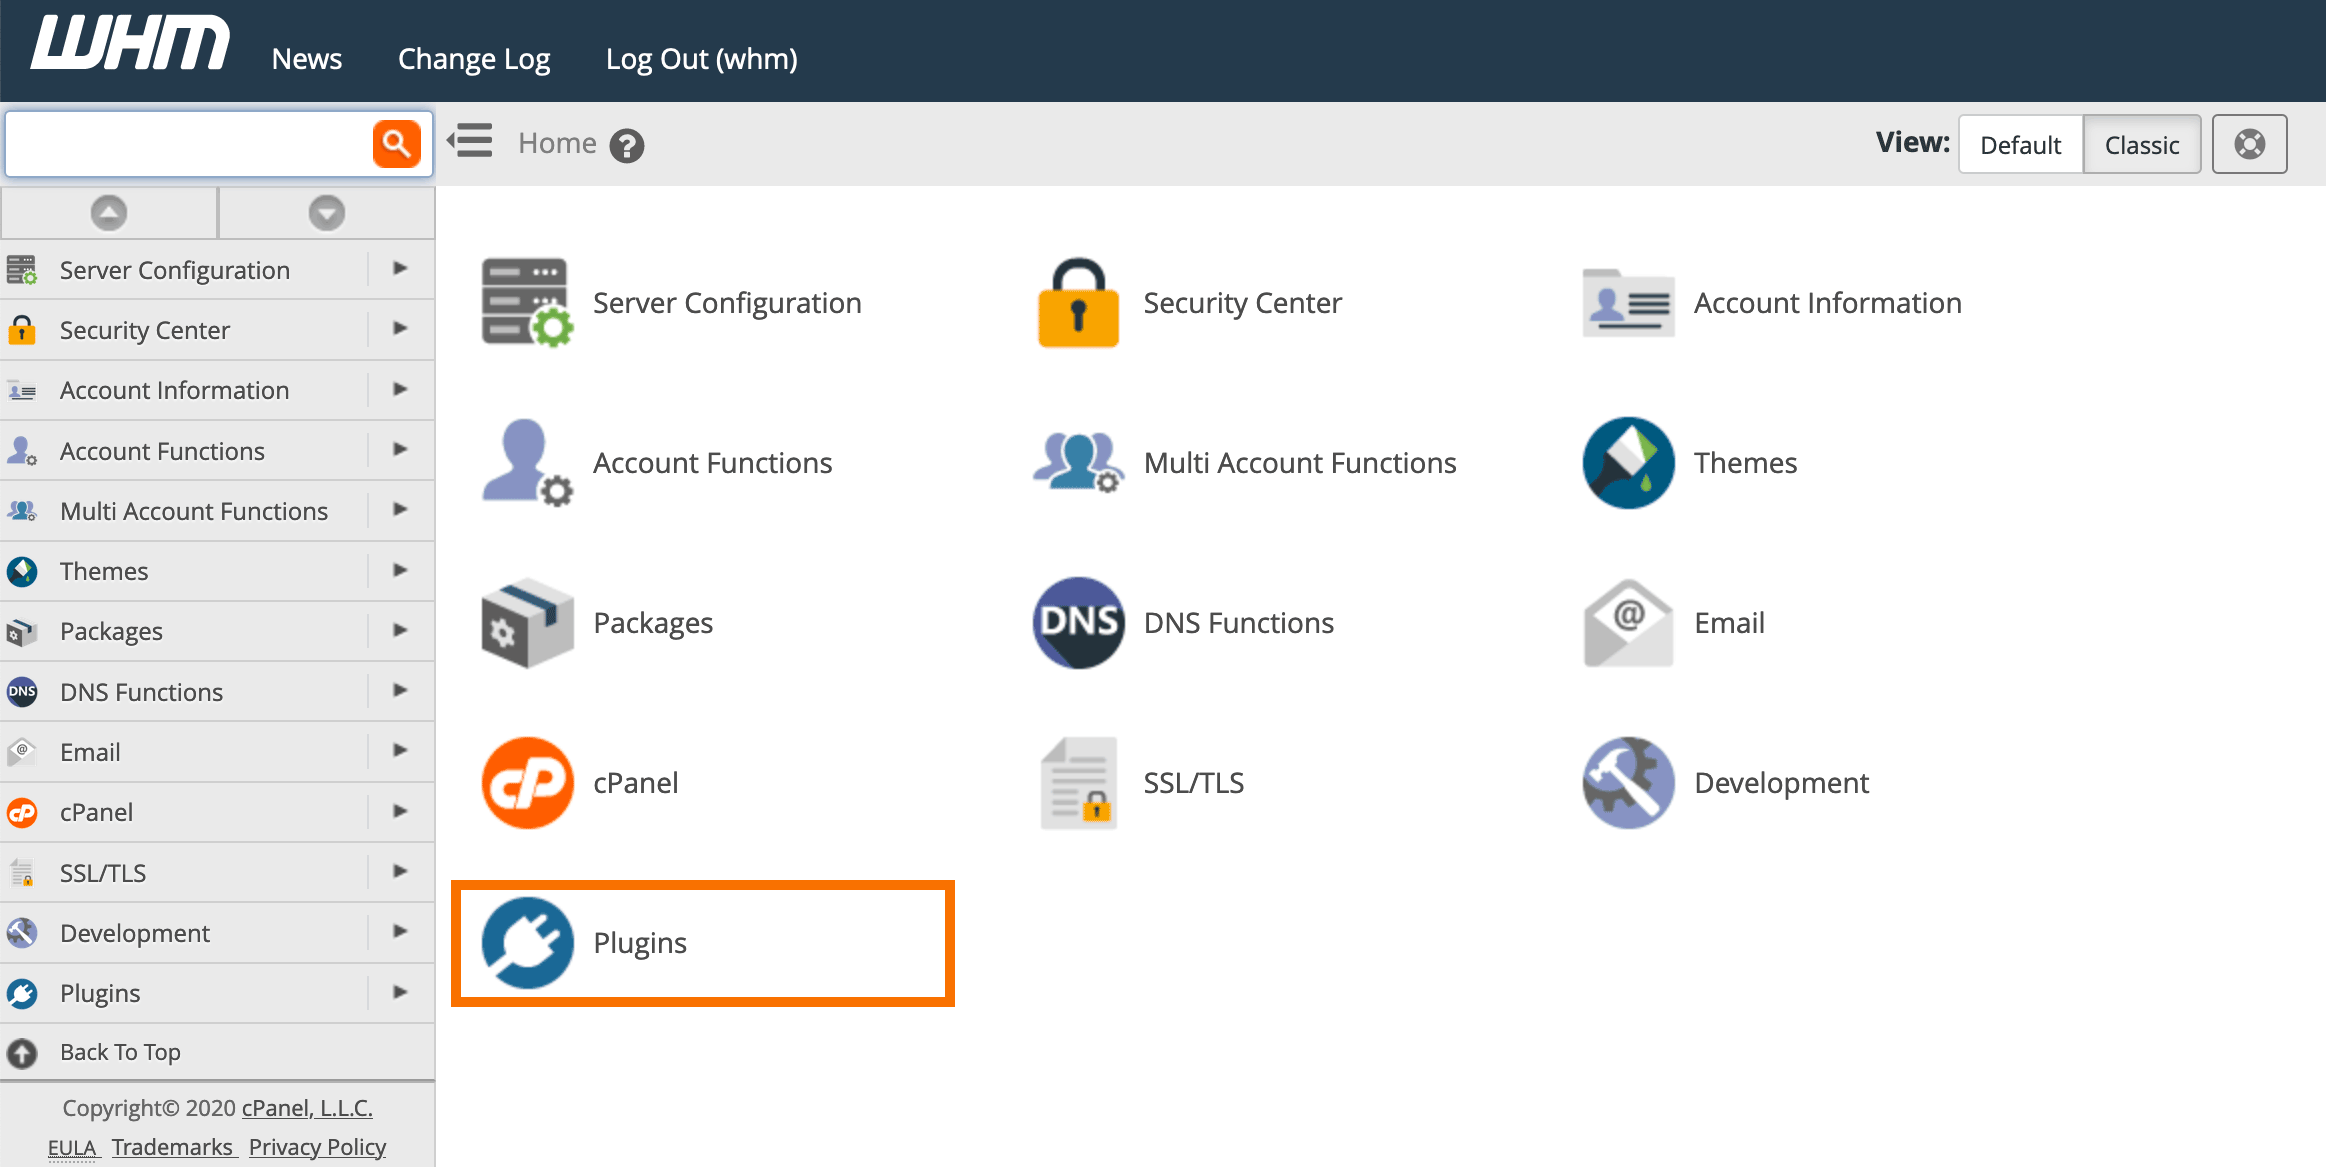Expand the sidebar SSL/TLS arrow
This screenshot has width=2326, height=1167.
click(400, 871)
